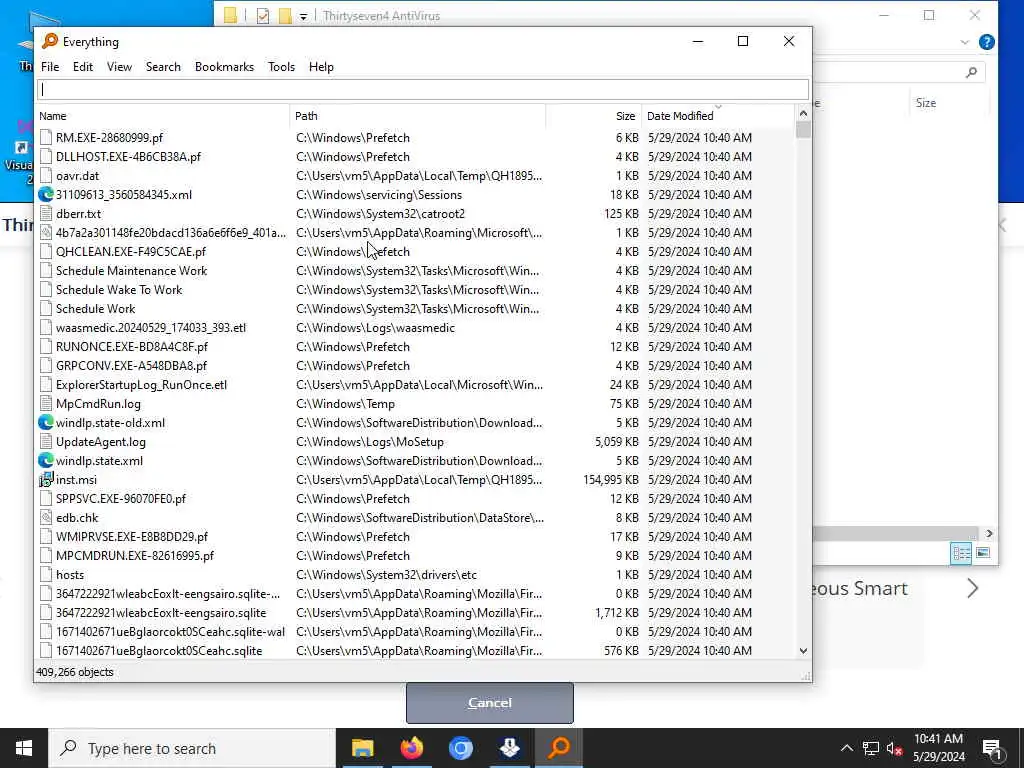Open the Bookmarks menu
Screen dimensions: 1024x768
click(224, 67)
